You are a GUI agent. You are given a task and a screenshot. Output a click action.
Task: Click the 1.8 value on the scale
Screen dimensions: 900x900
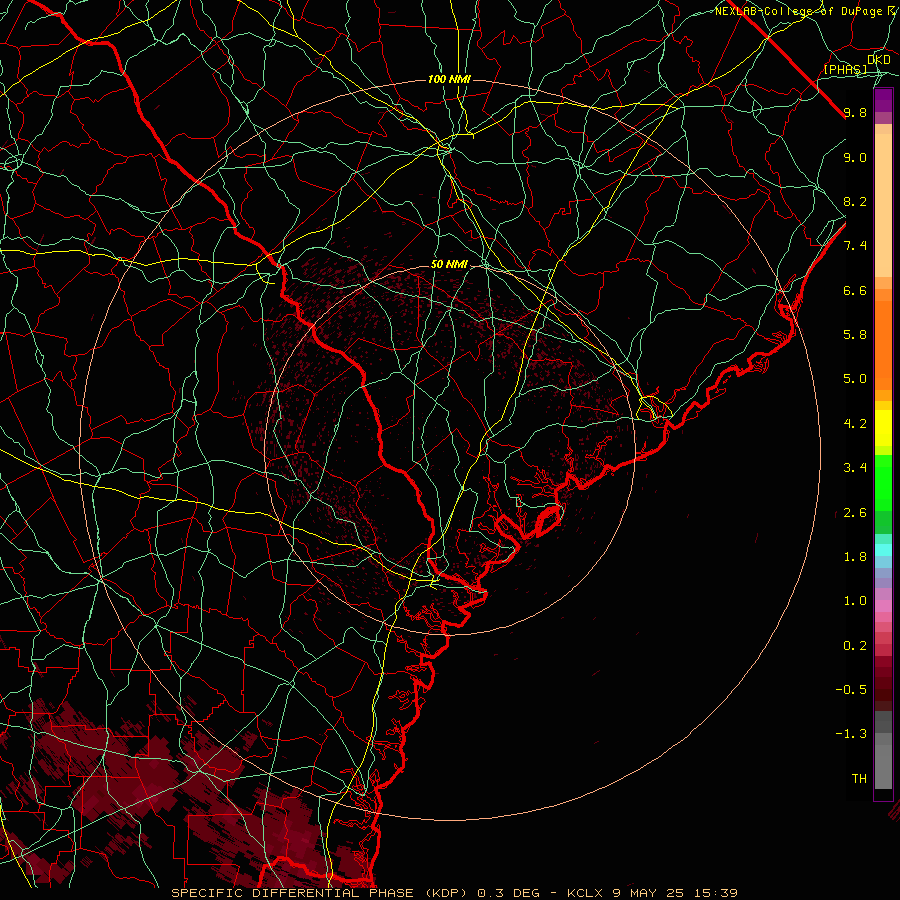[855, 557]
